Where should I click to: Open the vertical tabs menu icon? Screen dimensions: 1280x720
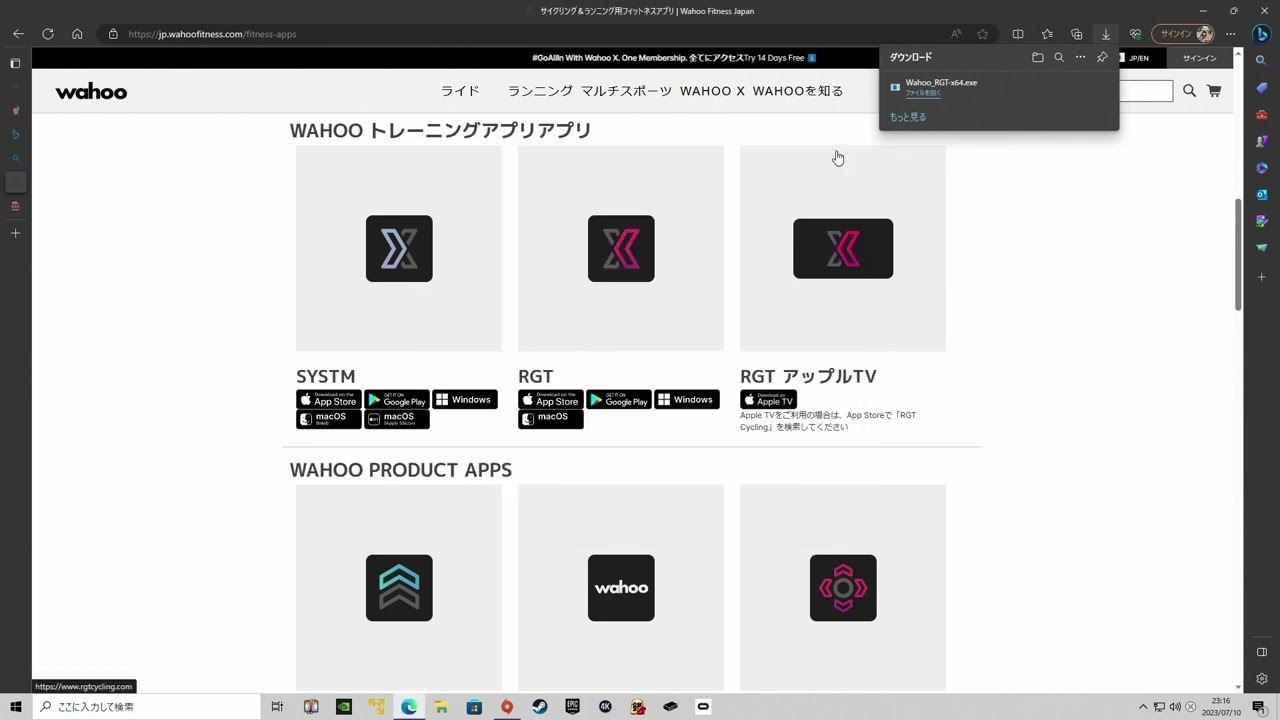click(15, 63)
